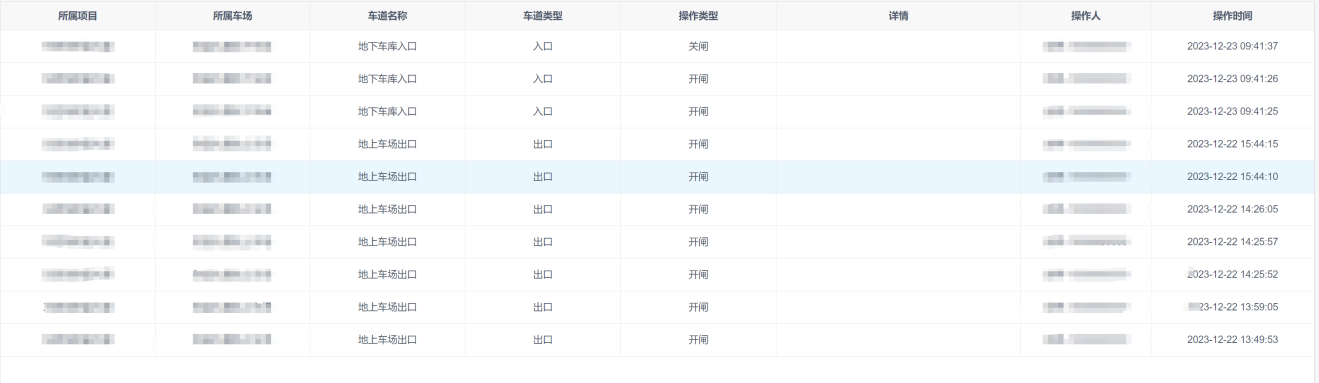Click 关闸 in the 09:41:37 row
1319x383 pixels.
pos(698,47)
